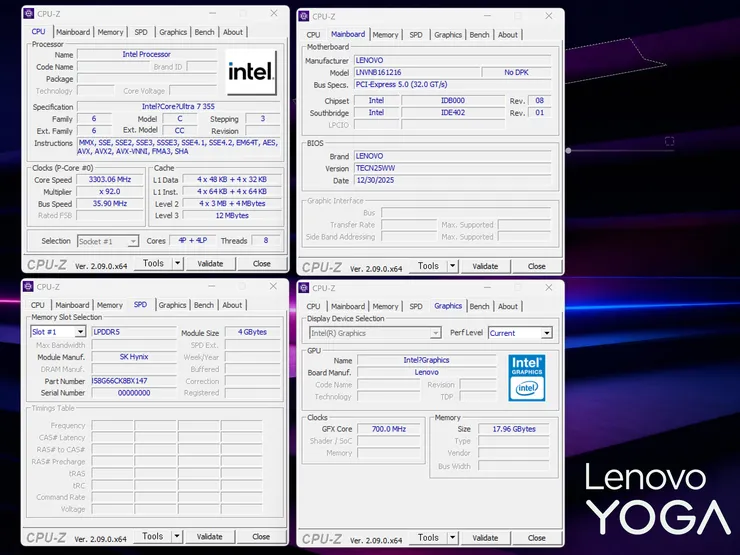The height and width of the screenshot is (555, 740).
Task: Click the Bus Specs PCI-Express 5.0 value
Action: pyautogui.click(x=453, y=84)
